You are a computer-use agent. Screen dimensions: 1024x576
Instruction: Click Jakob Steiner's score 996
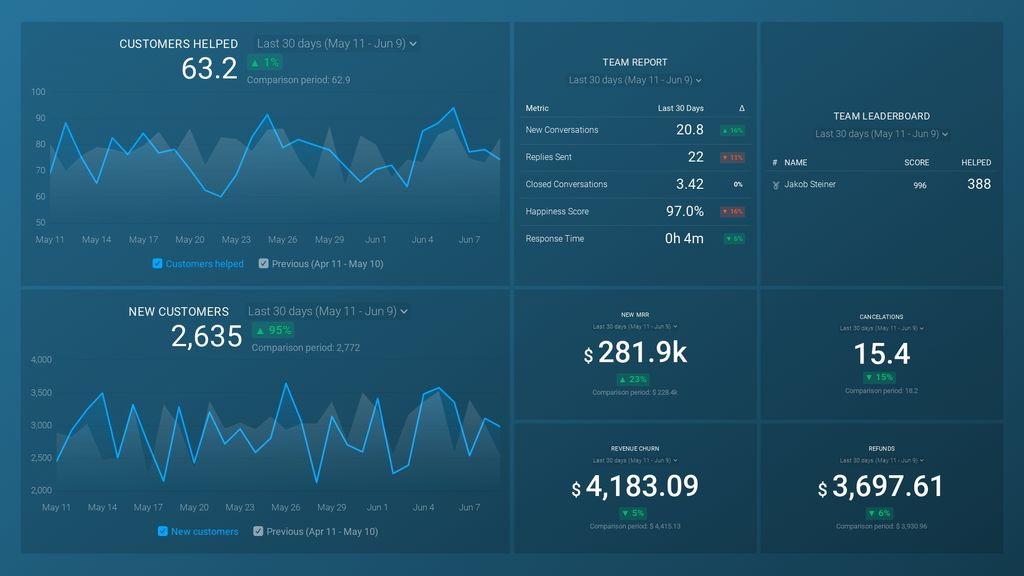(920, 185)
